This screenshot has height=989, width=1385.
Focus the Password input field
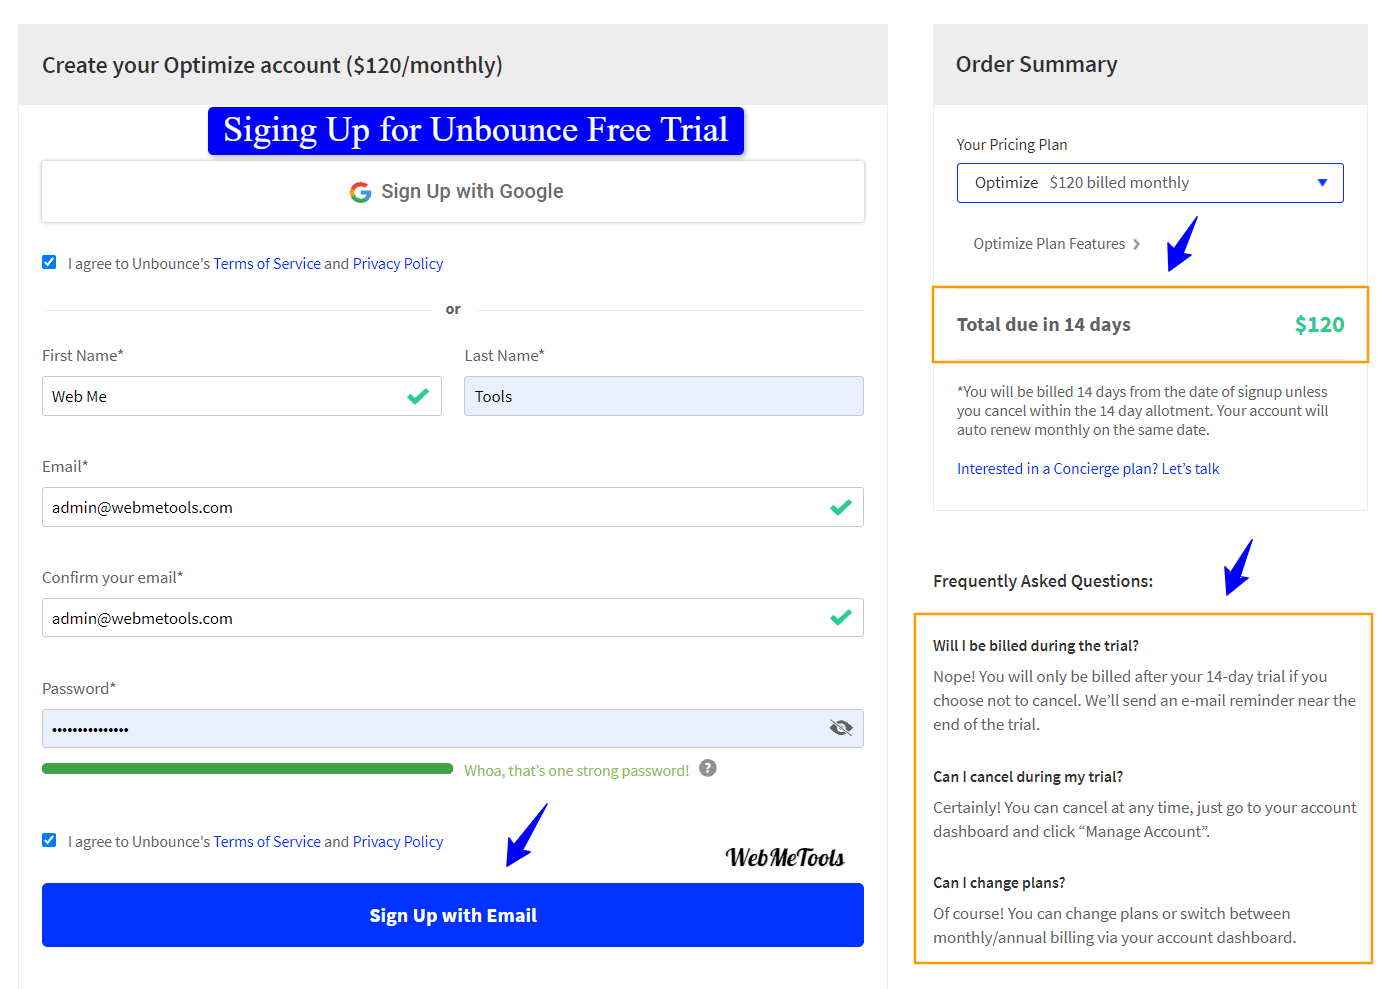[x=453, y=728]
